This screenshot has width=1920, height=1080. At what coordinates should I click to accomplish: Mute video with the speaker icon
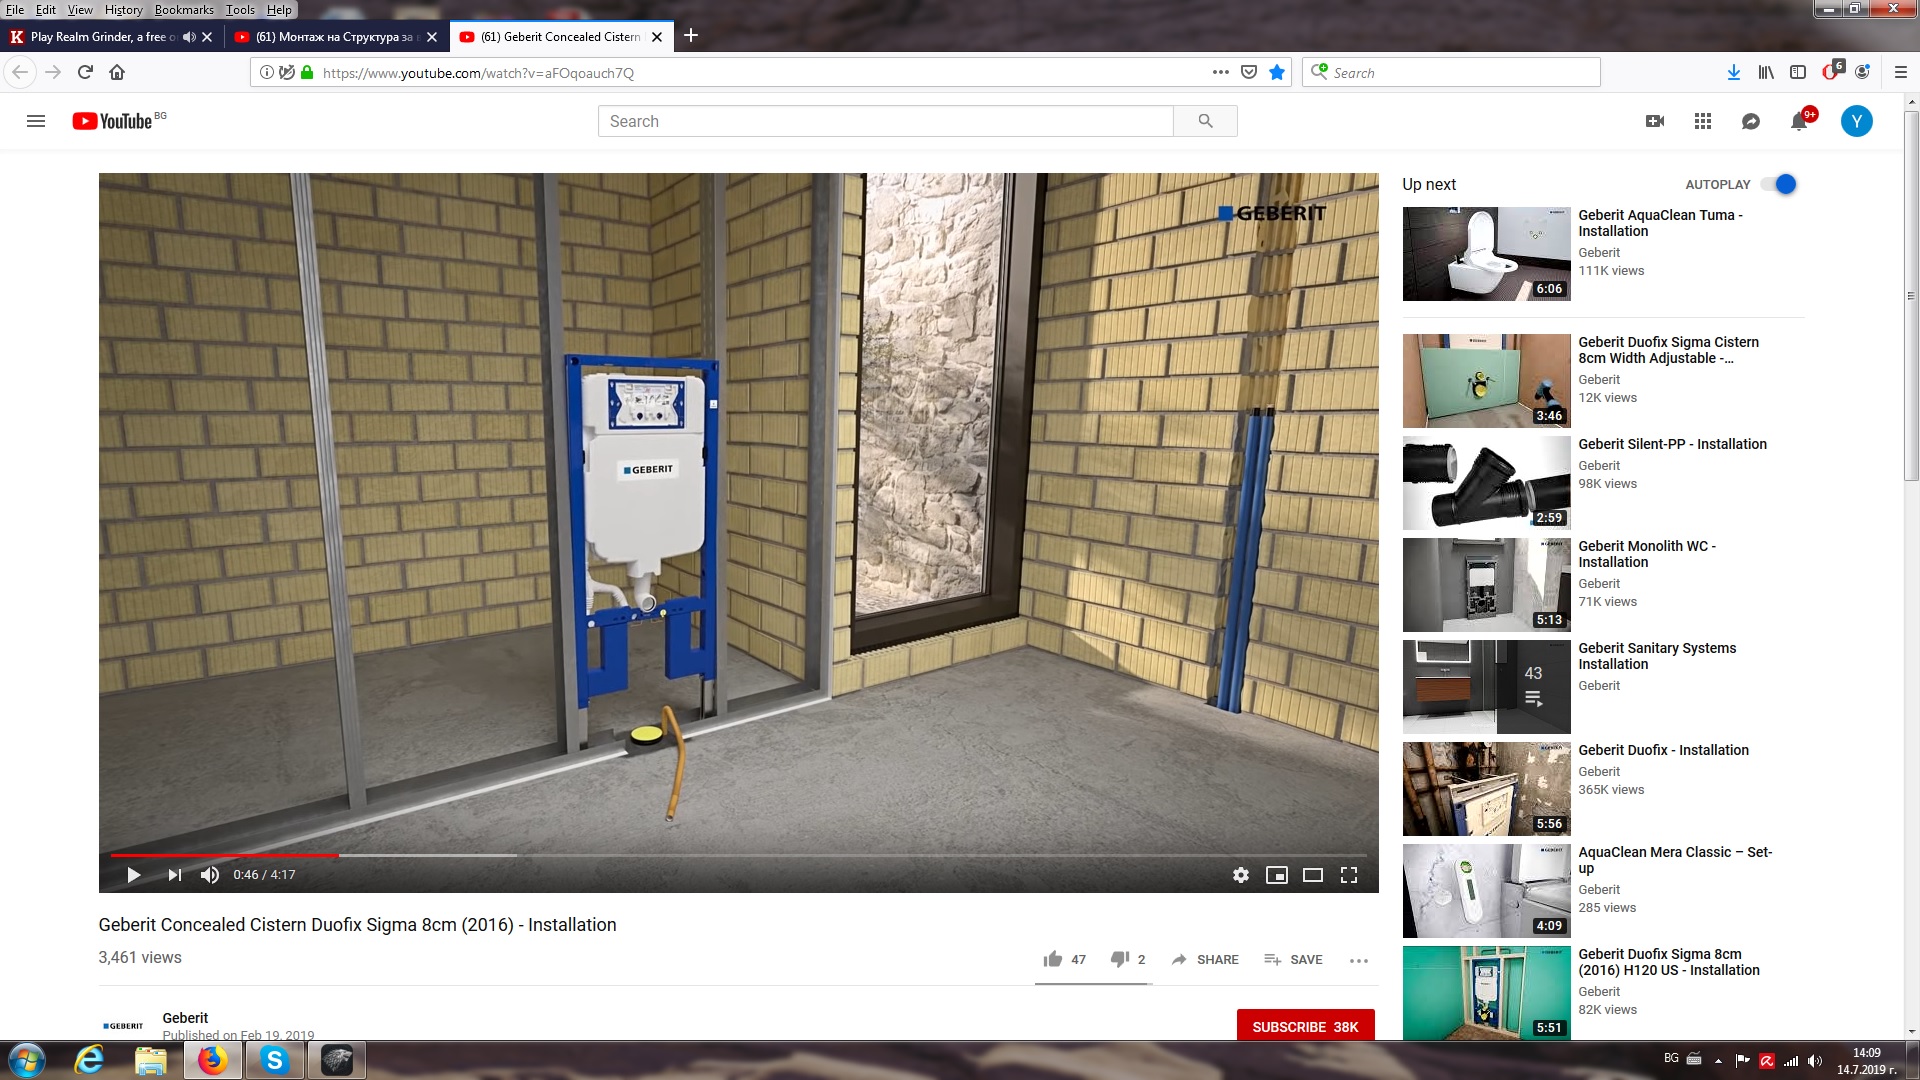pyautogui.click(x=210, y=875)
